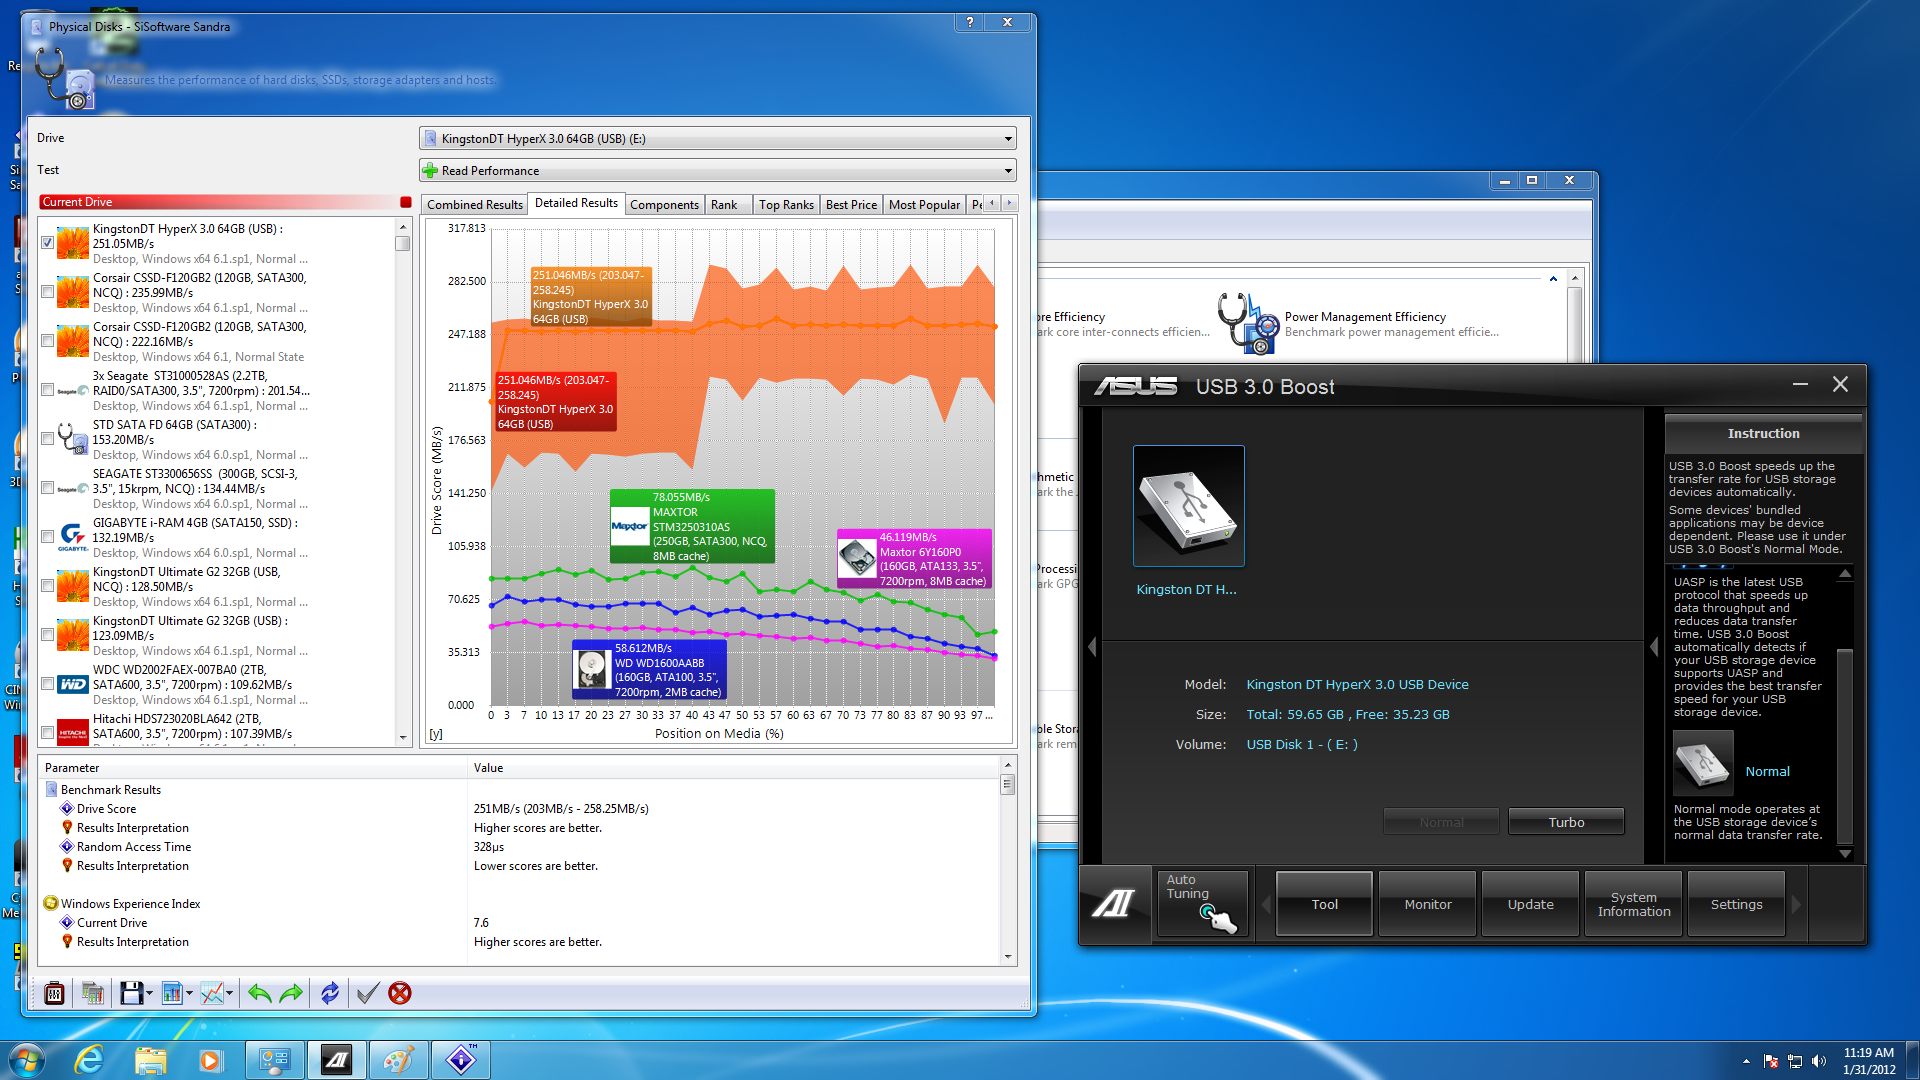Switch to the Components tab
Screen dimensions: 1920x1080
coord(664,205)
